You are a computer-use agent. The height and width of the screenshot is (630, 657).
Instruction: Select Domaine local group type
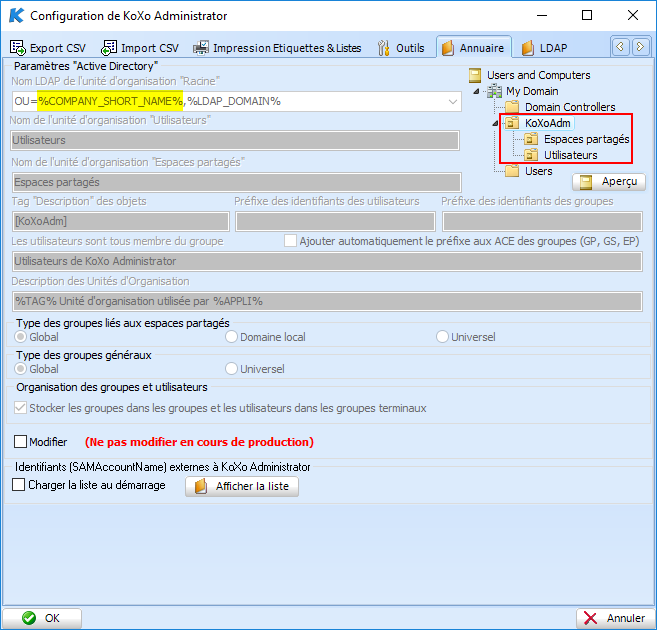click(231, 337)
